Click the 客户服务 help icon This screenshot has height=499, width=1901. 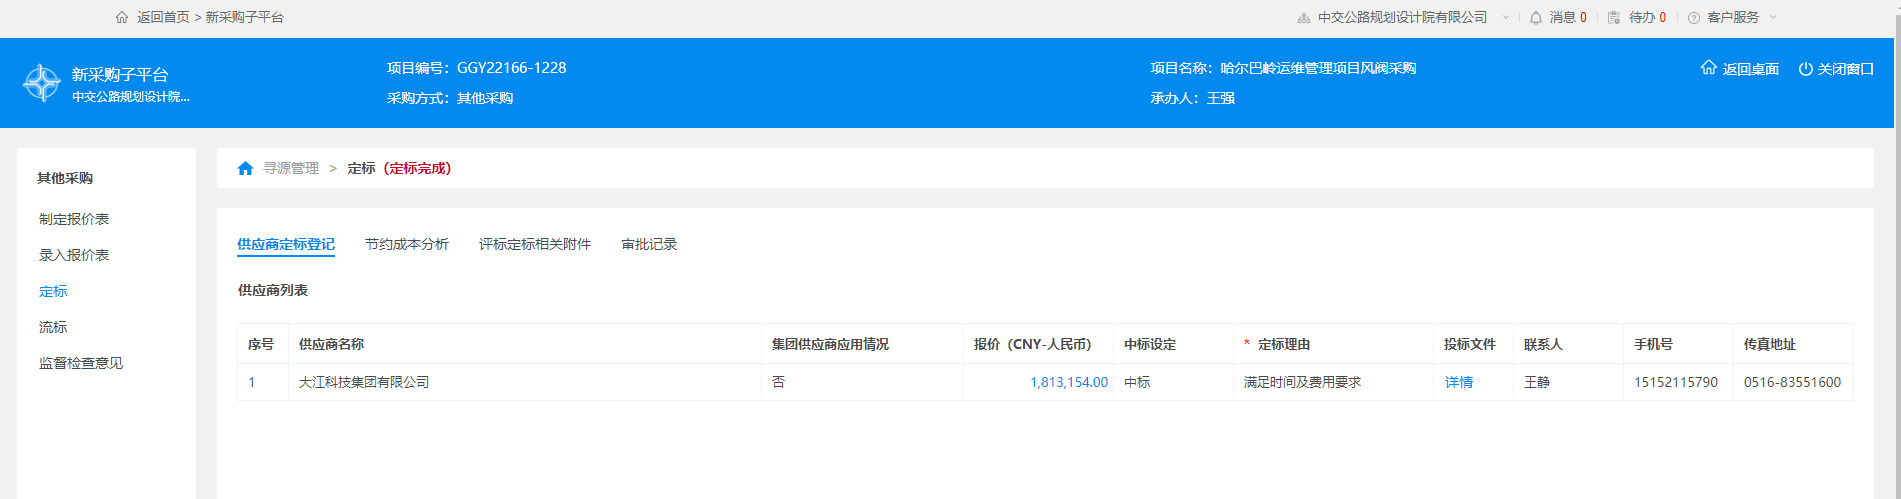pos(1694,18)
